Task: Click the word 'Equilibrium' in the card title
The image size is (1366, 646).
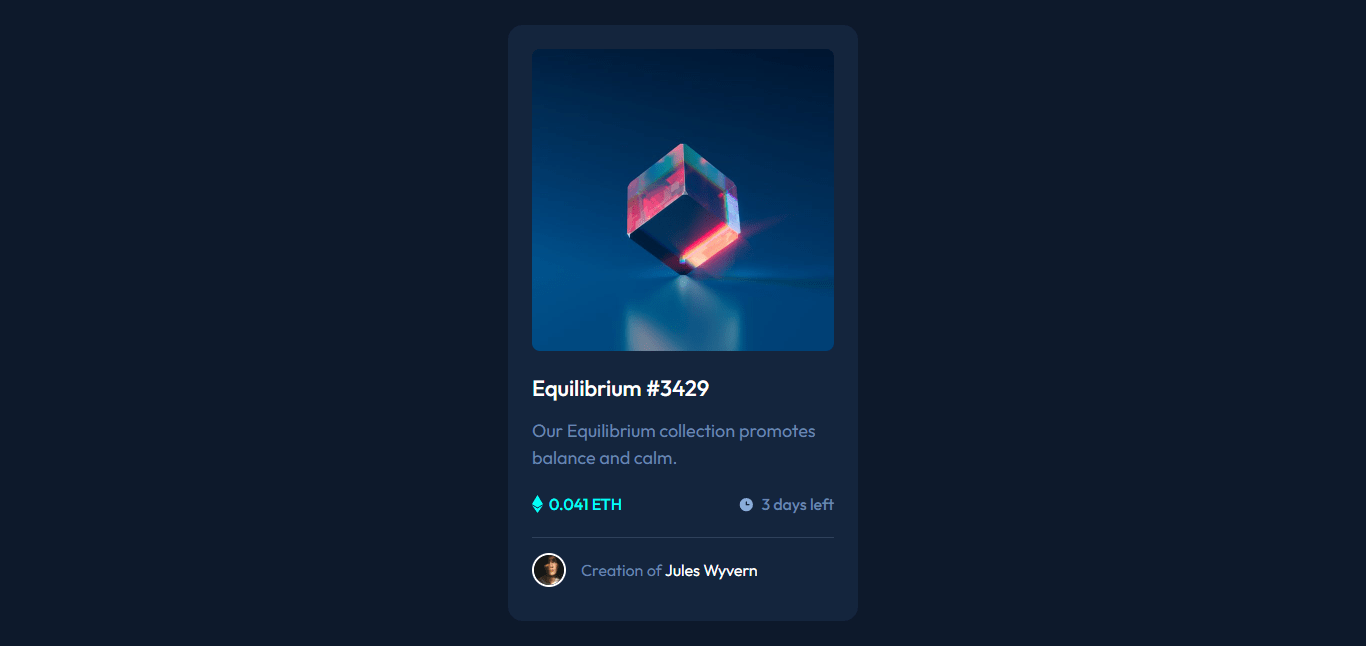Action: [587, 388]
